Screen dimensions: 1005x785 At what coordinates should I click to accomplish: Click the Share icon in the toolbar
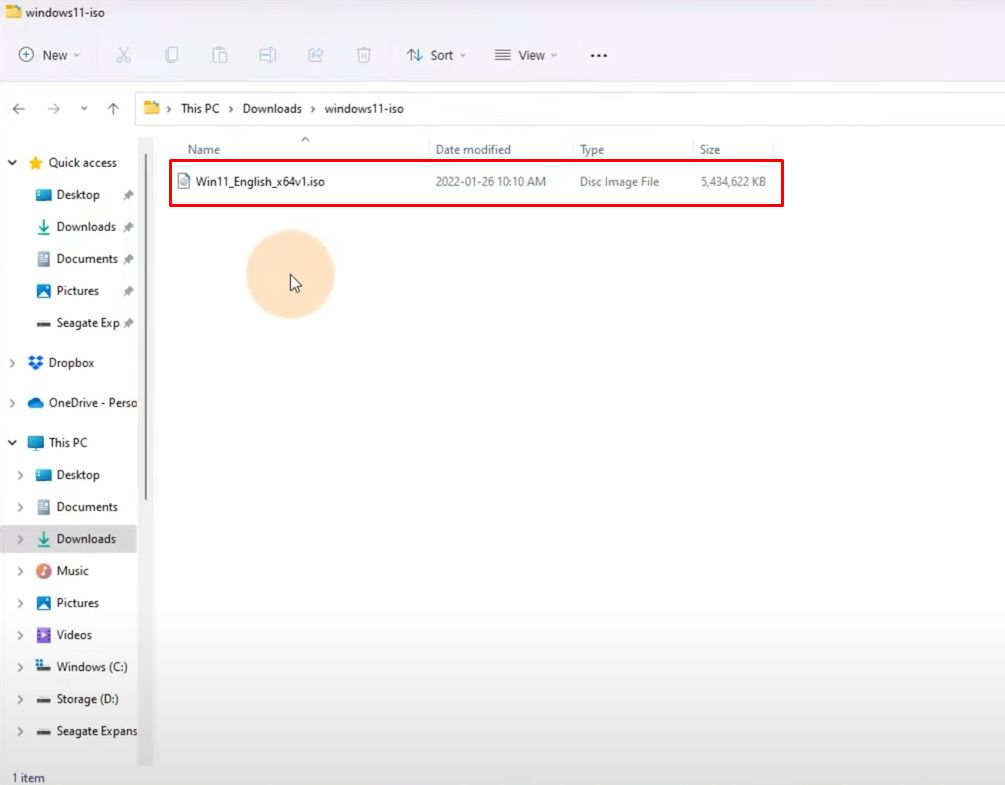coord(316,55)
